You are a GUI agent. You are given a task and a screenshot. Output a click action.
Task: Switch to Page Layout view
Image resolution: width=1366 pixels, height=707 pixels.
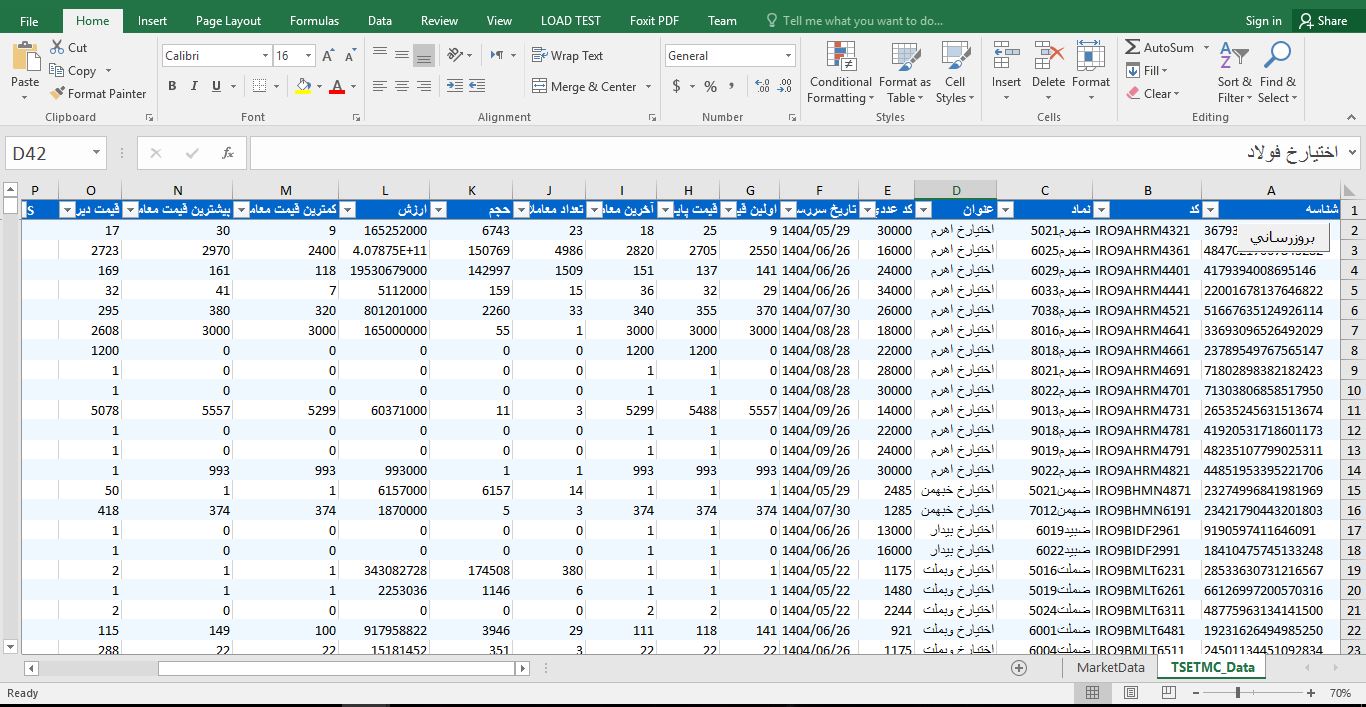[x=1130, y=692]
